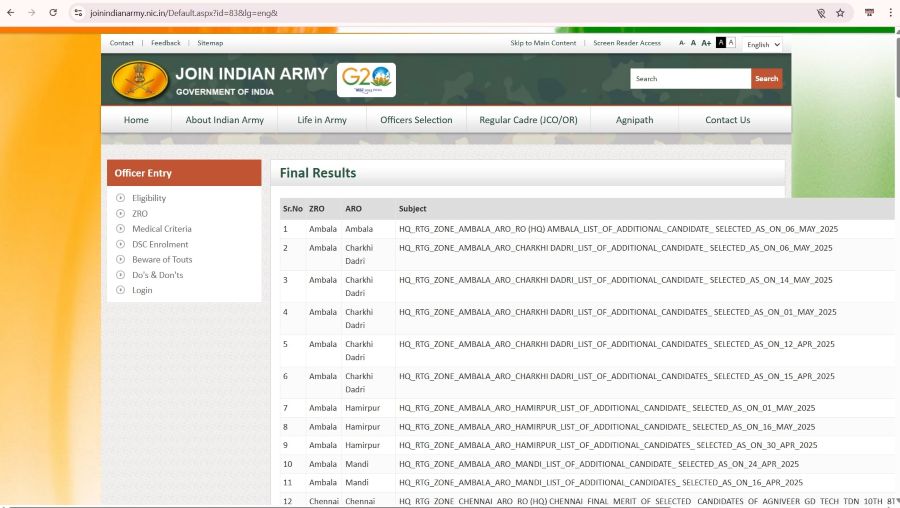Select the dark contrast theme swatch
This screenshot has height=508, width=900.
point(721,42)
